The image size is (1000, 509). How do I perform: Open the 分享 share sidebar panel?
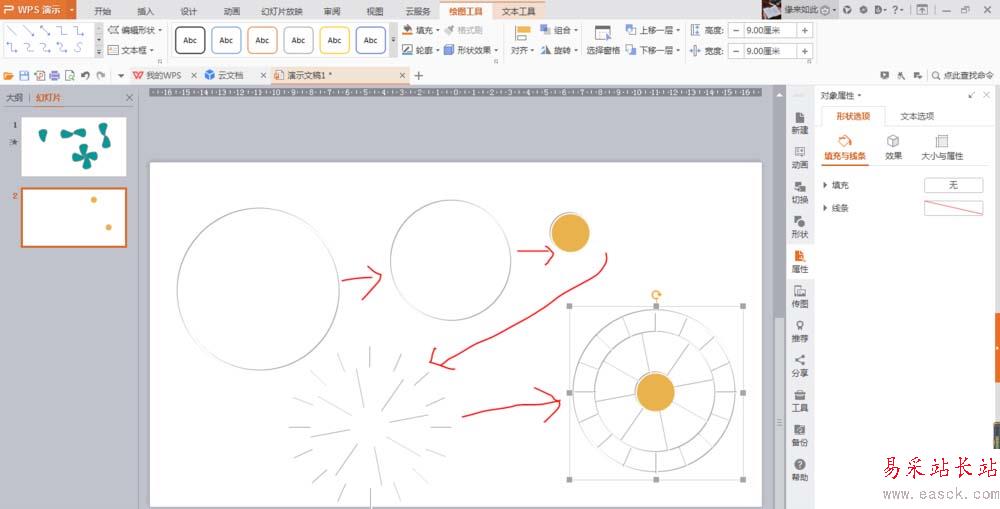pos(800,366)
